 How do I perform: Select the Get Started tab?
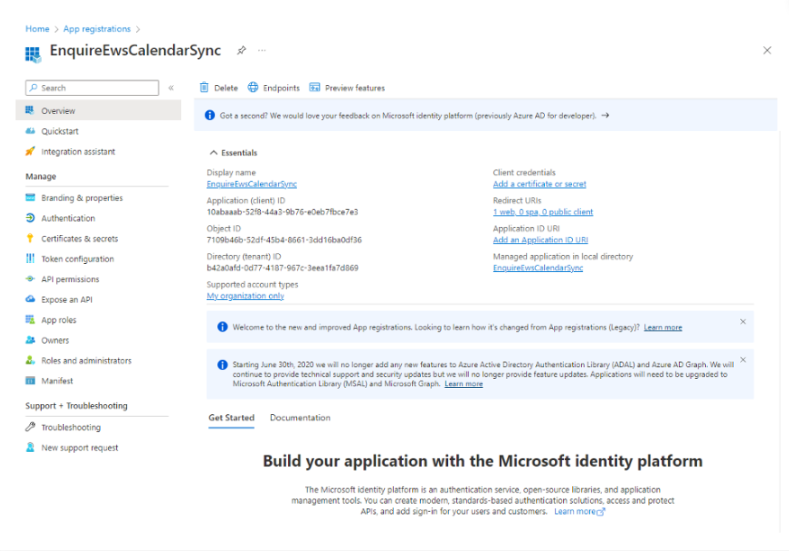pos(231,418)
